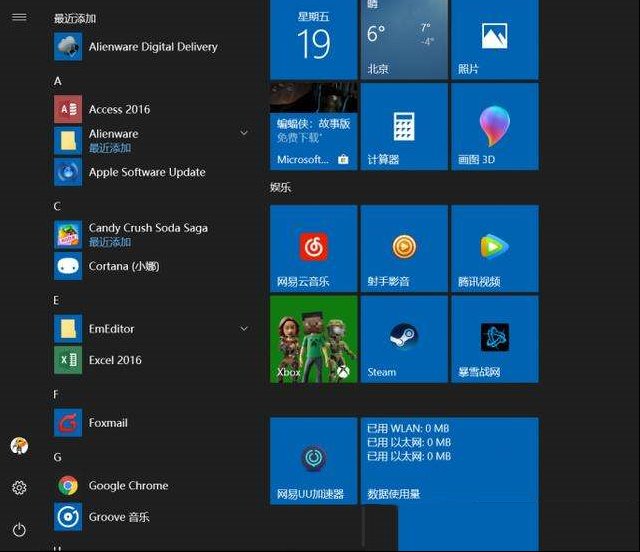The height and width of the screenshot is (552, 640).
Task: Click the Access 2016 label
Action: coord(120,109)
